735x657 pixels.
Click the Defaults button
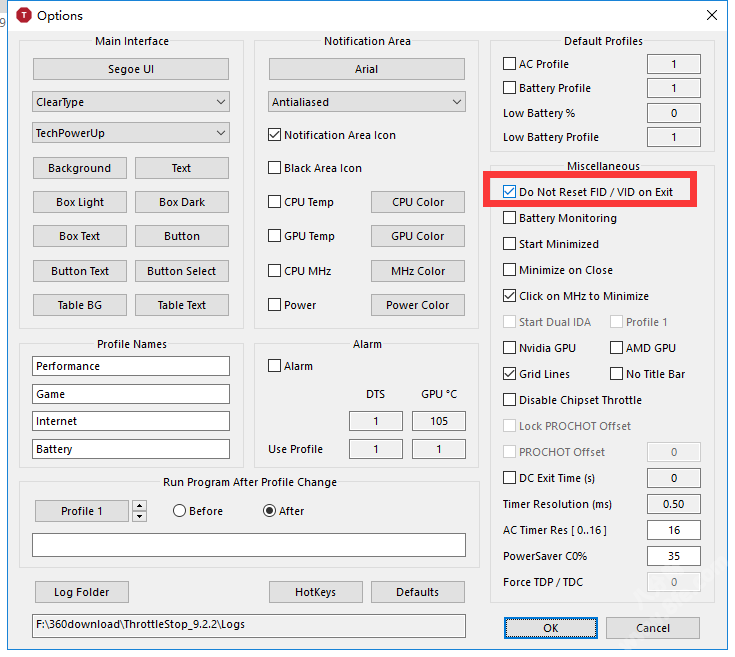(417, 592)
